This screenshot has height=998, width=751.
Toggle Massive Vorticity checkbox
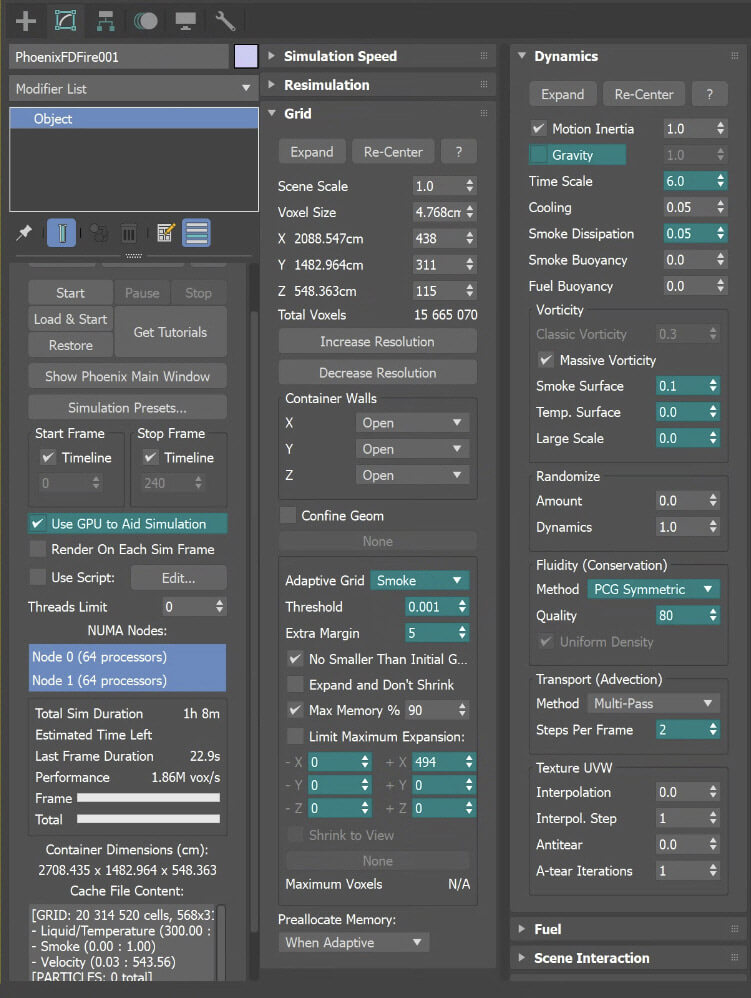point(545,360)
